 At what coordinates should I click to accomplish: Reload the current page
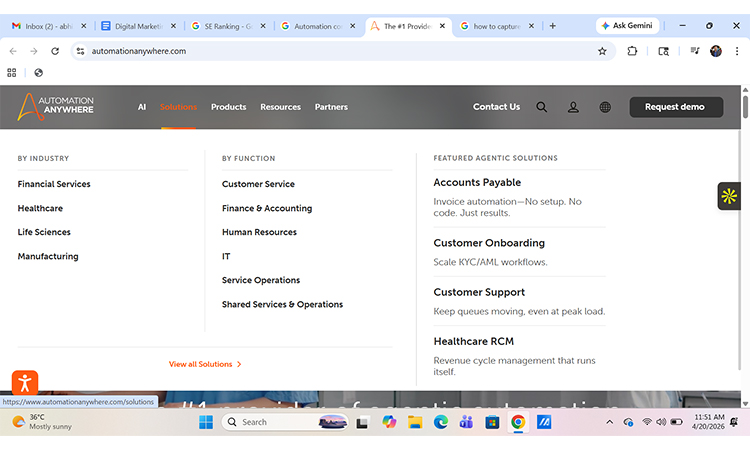click(x=55, y=51)
